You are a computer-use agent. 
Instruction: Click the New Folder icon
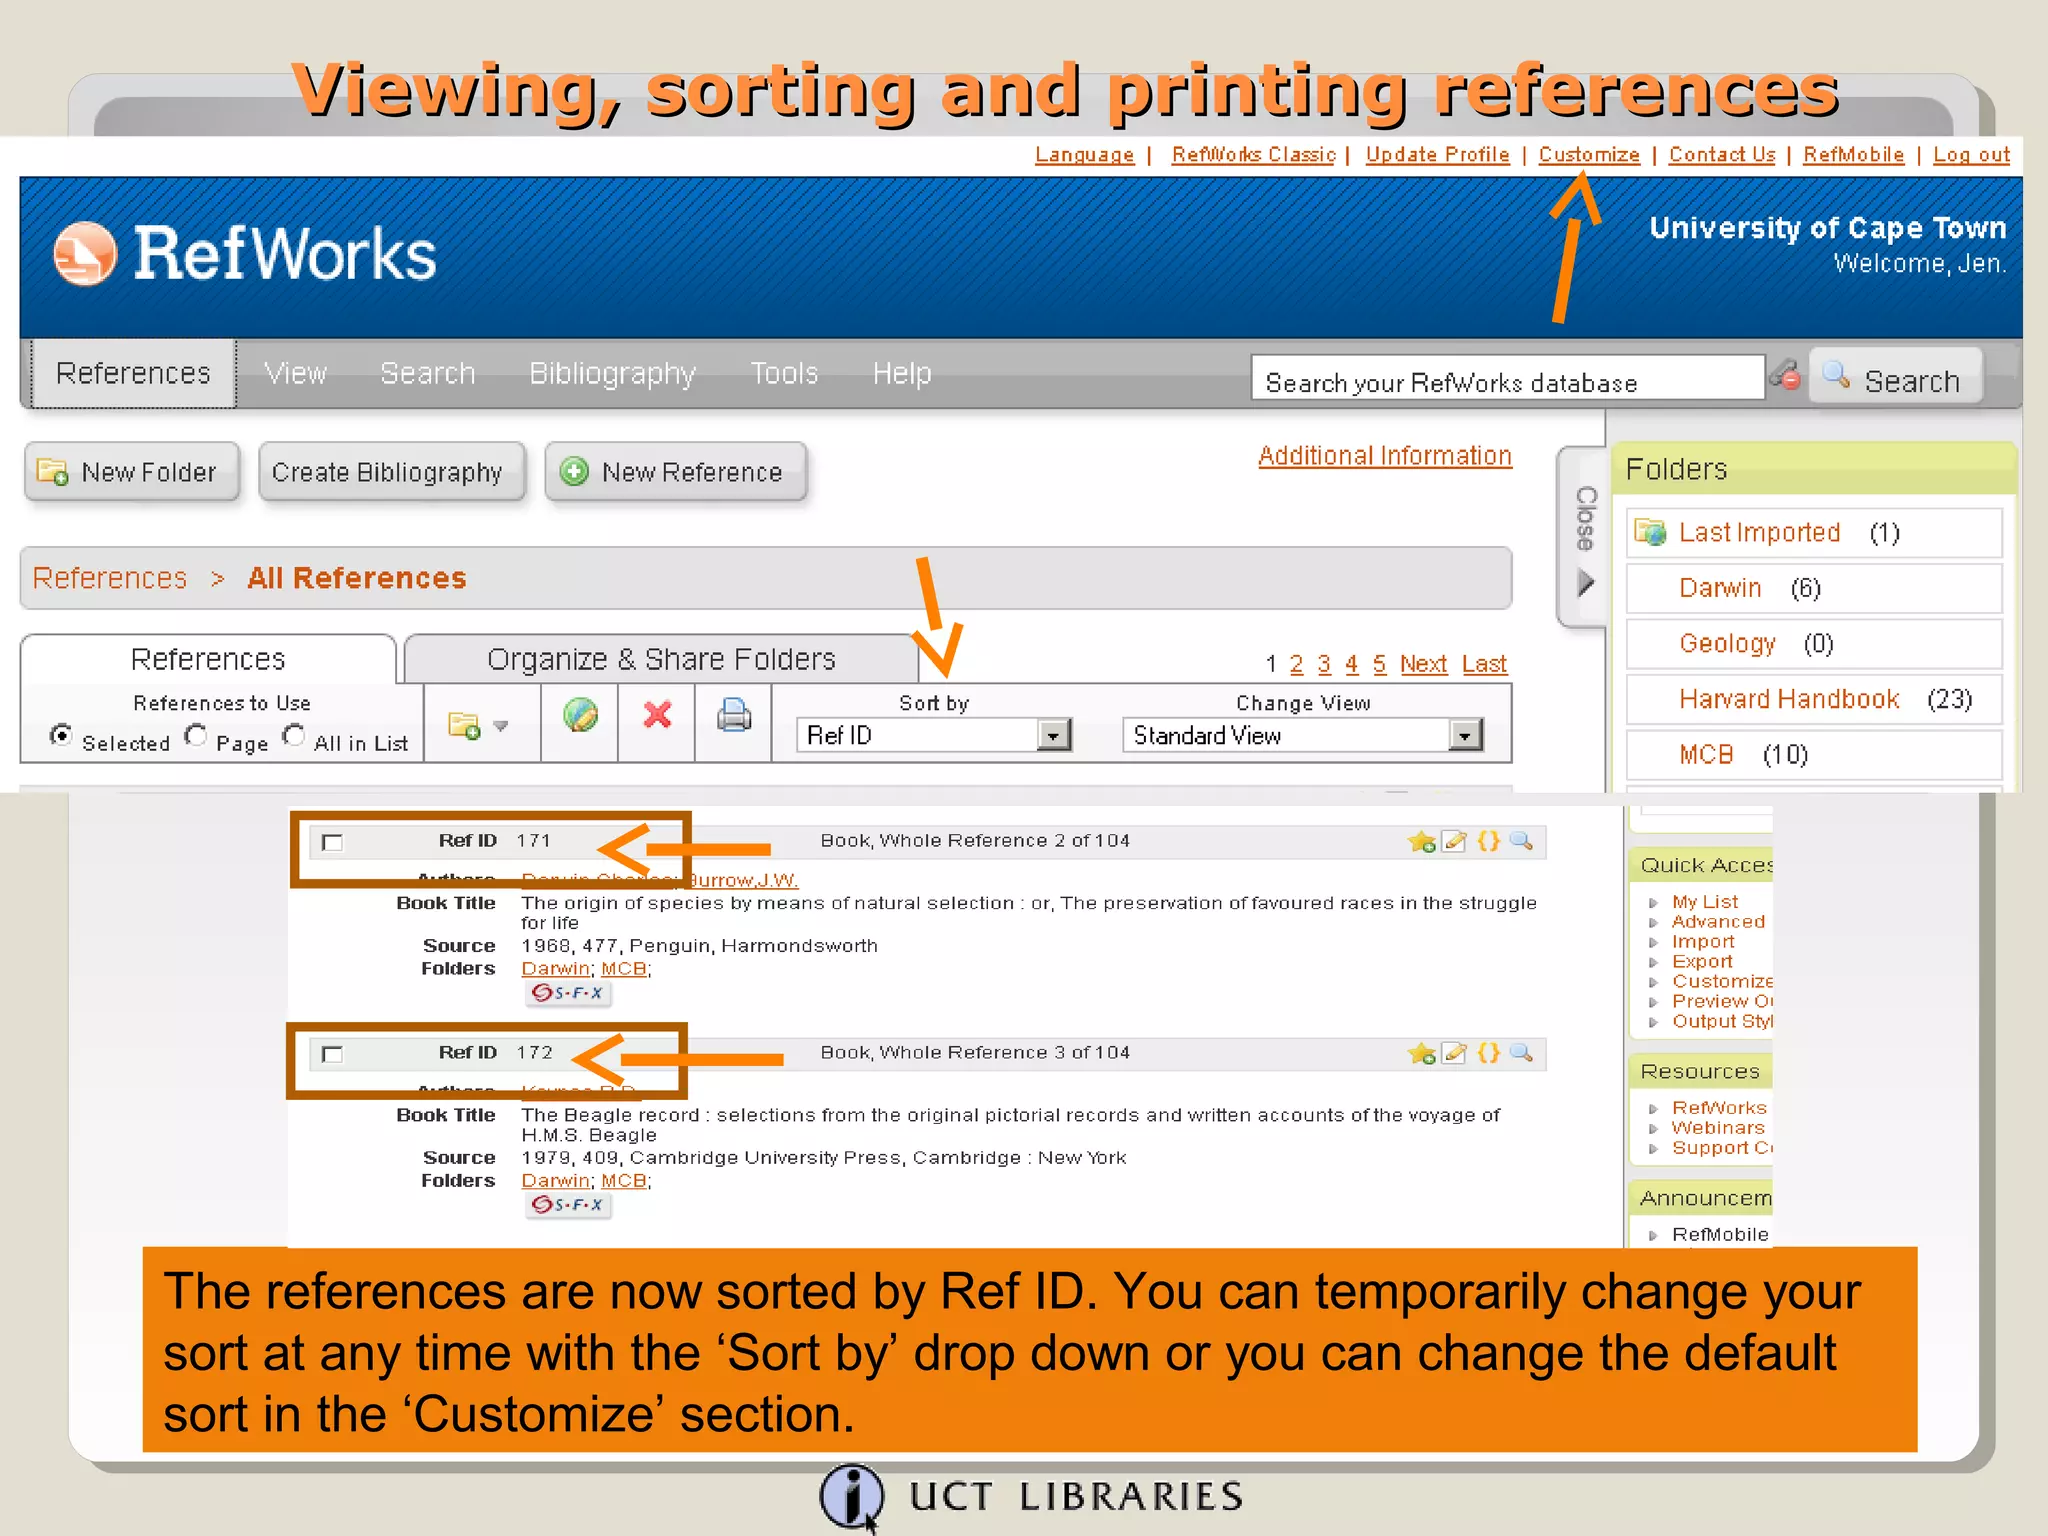click(x=52, y=472)
